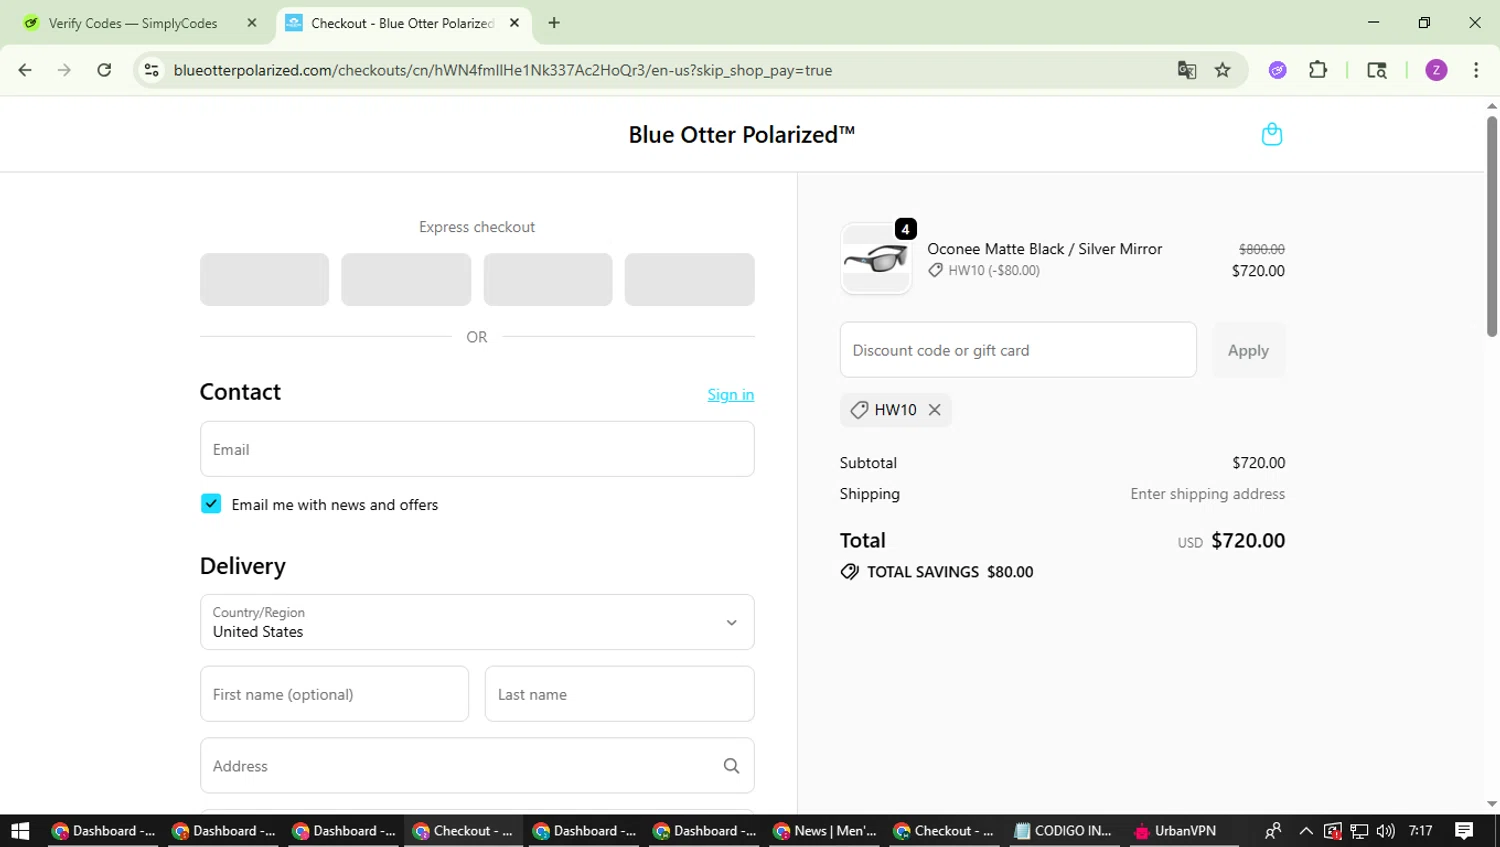Viewport: 1500px width, 847px height.
Task: Click the Sign in link
Action: coord(731,395)
